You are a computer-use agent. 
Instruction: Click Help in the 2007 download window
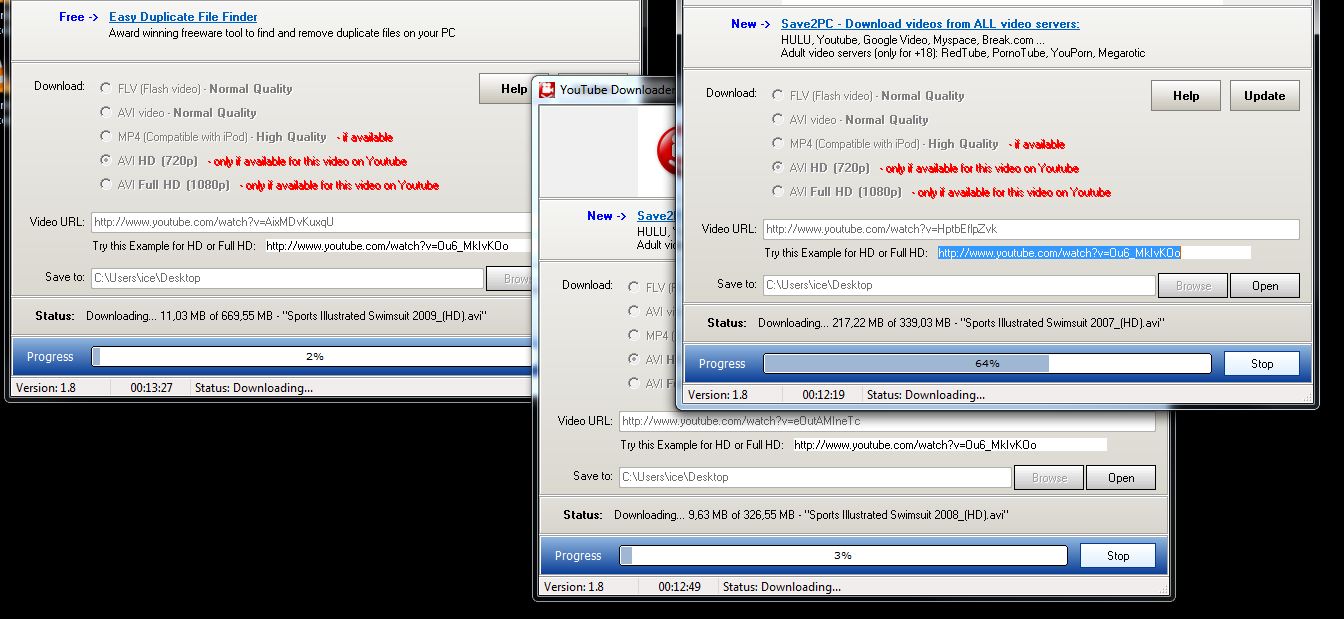coord(1186,96)
